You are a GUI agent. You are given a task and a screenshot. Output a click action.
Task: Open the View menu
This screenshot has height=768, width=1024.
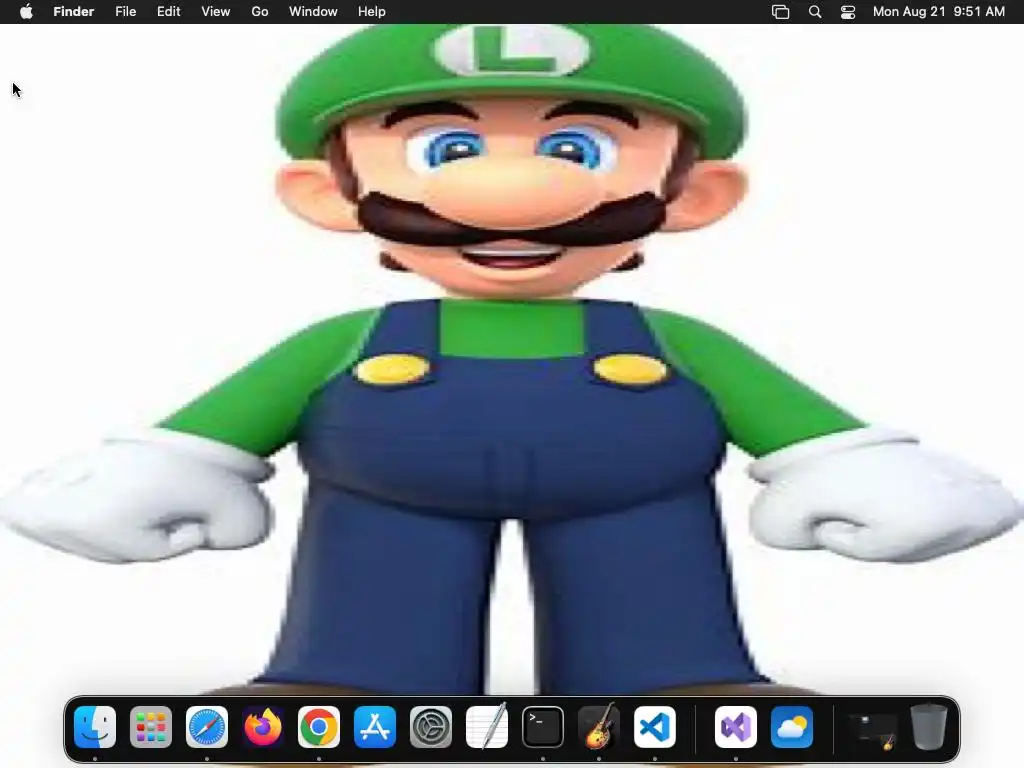click(216, 12)
